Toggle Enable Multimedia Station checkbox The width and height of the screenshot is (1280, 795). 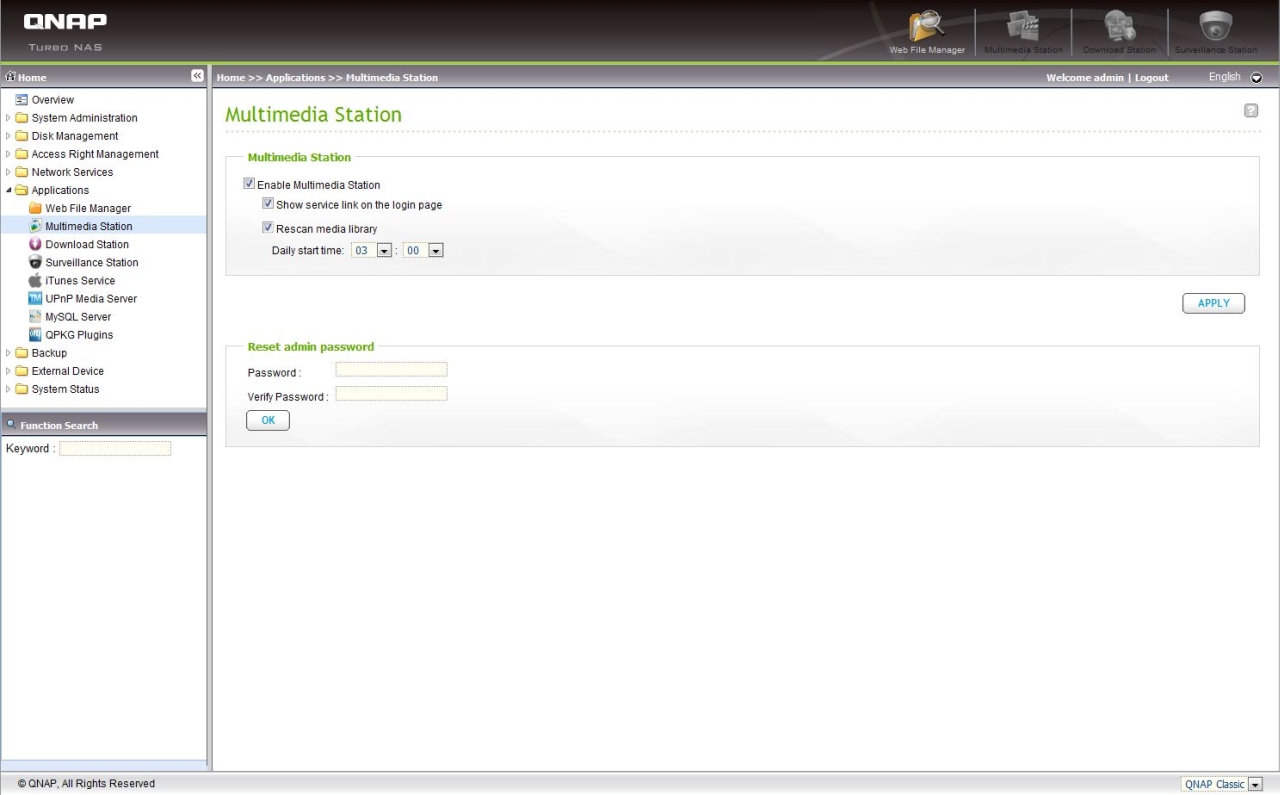[x=249, y=184]
